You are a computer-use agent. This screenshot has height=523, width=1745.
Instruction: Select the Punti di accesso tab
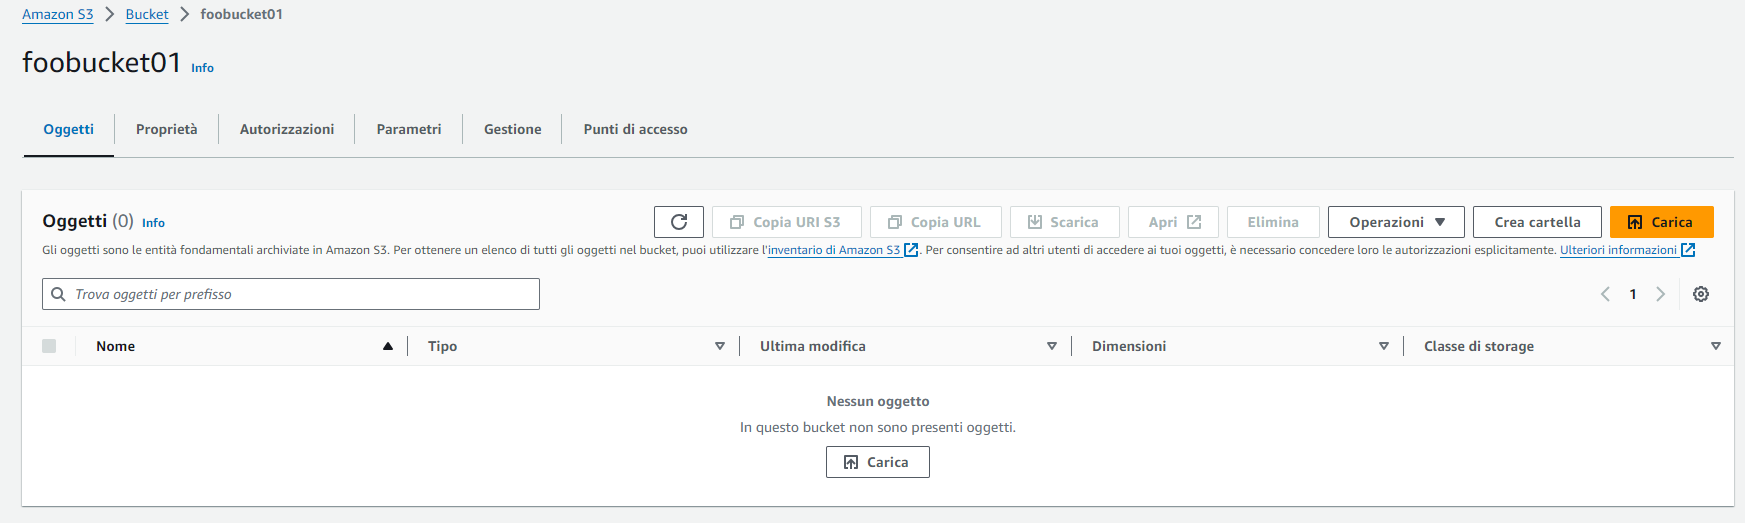(636, 129)
